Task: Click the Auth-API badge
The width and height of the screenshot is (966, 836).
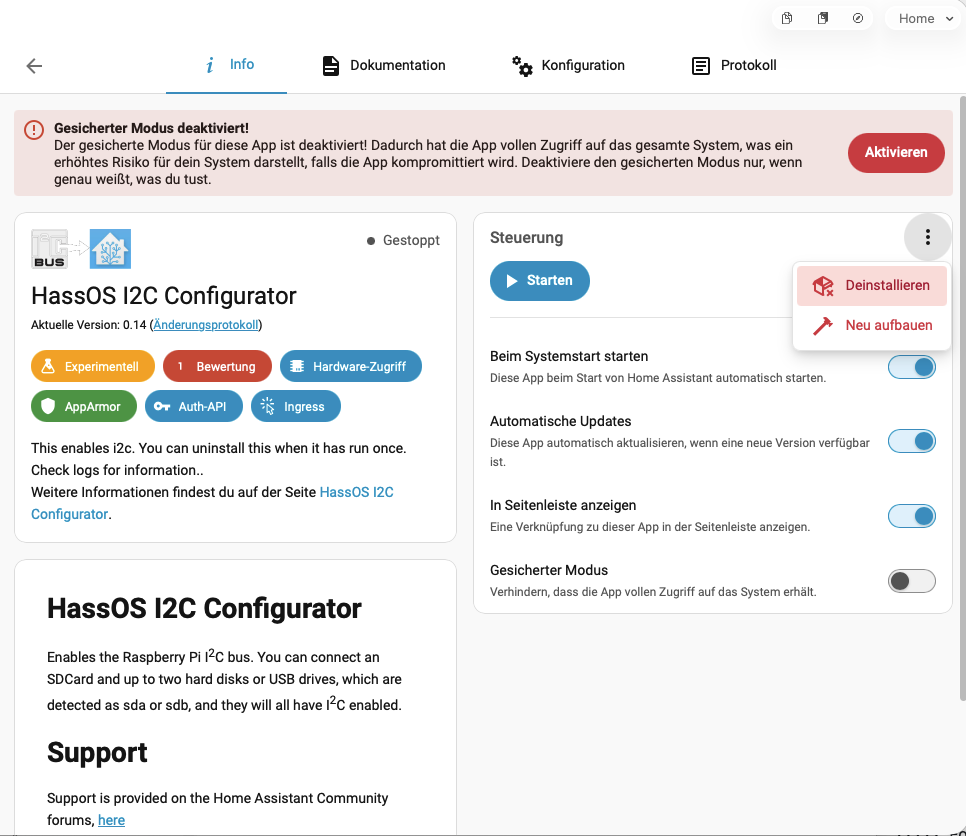Action: coord(193,407)
